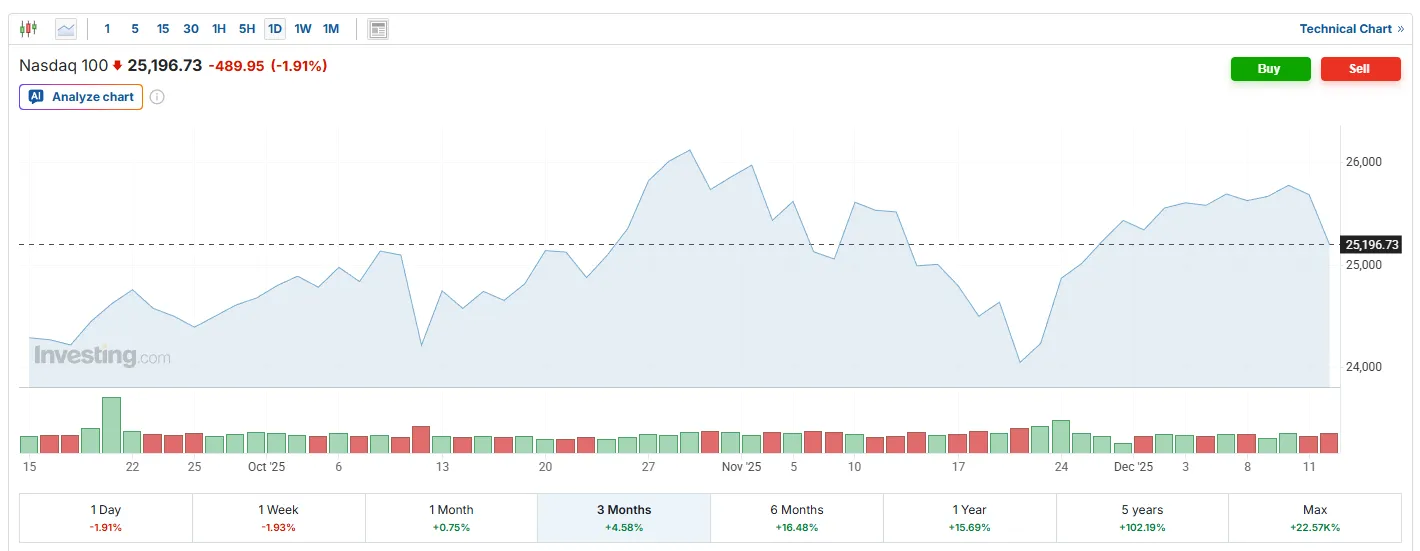Choose the 30 minute interval
Viewport: 1420px width, 551px height.
point(191,29)
